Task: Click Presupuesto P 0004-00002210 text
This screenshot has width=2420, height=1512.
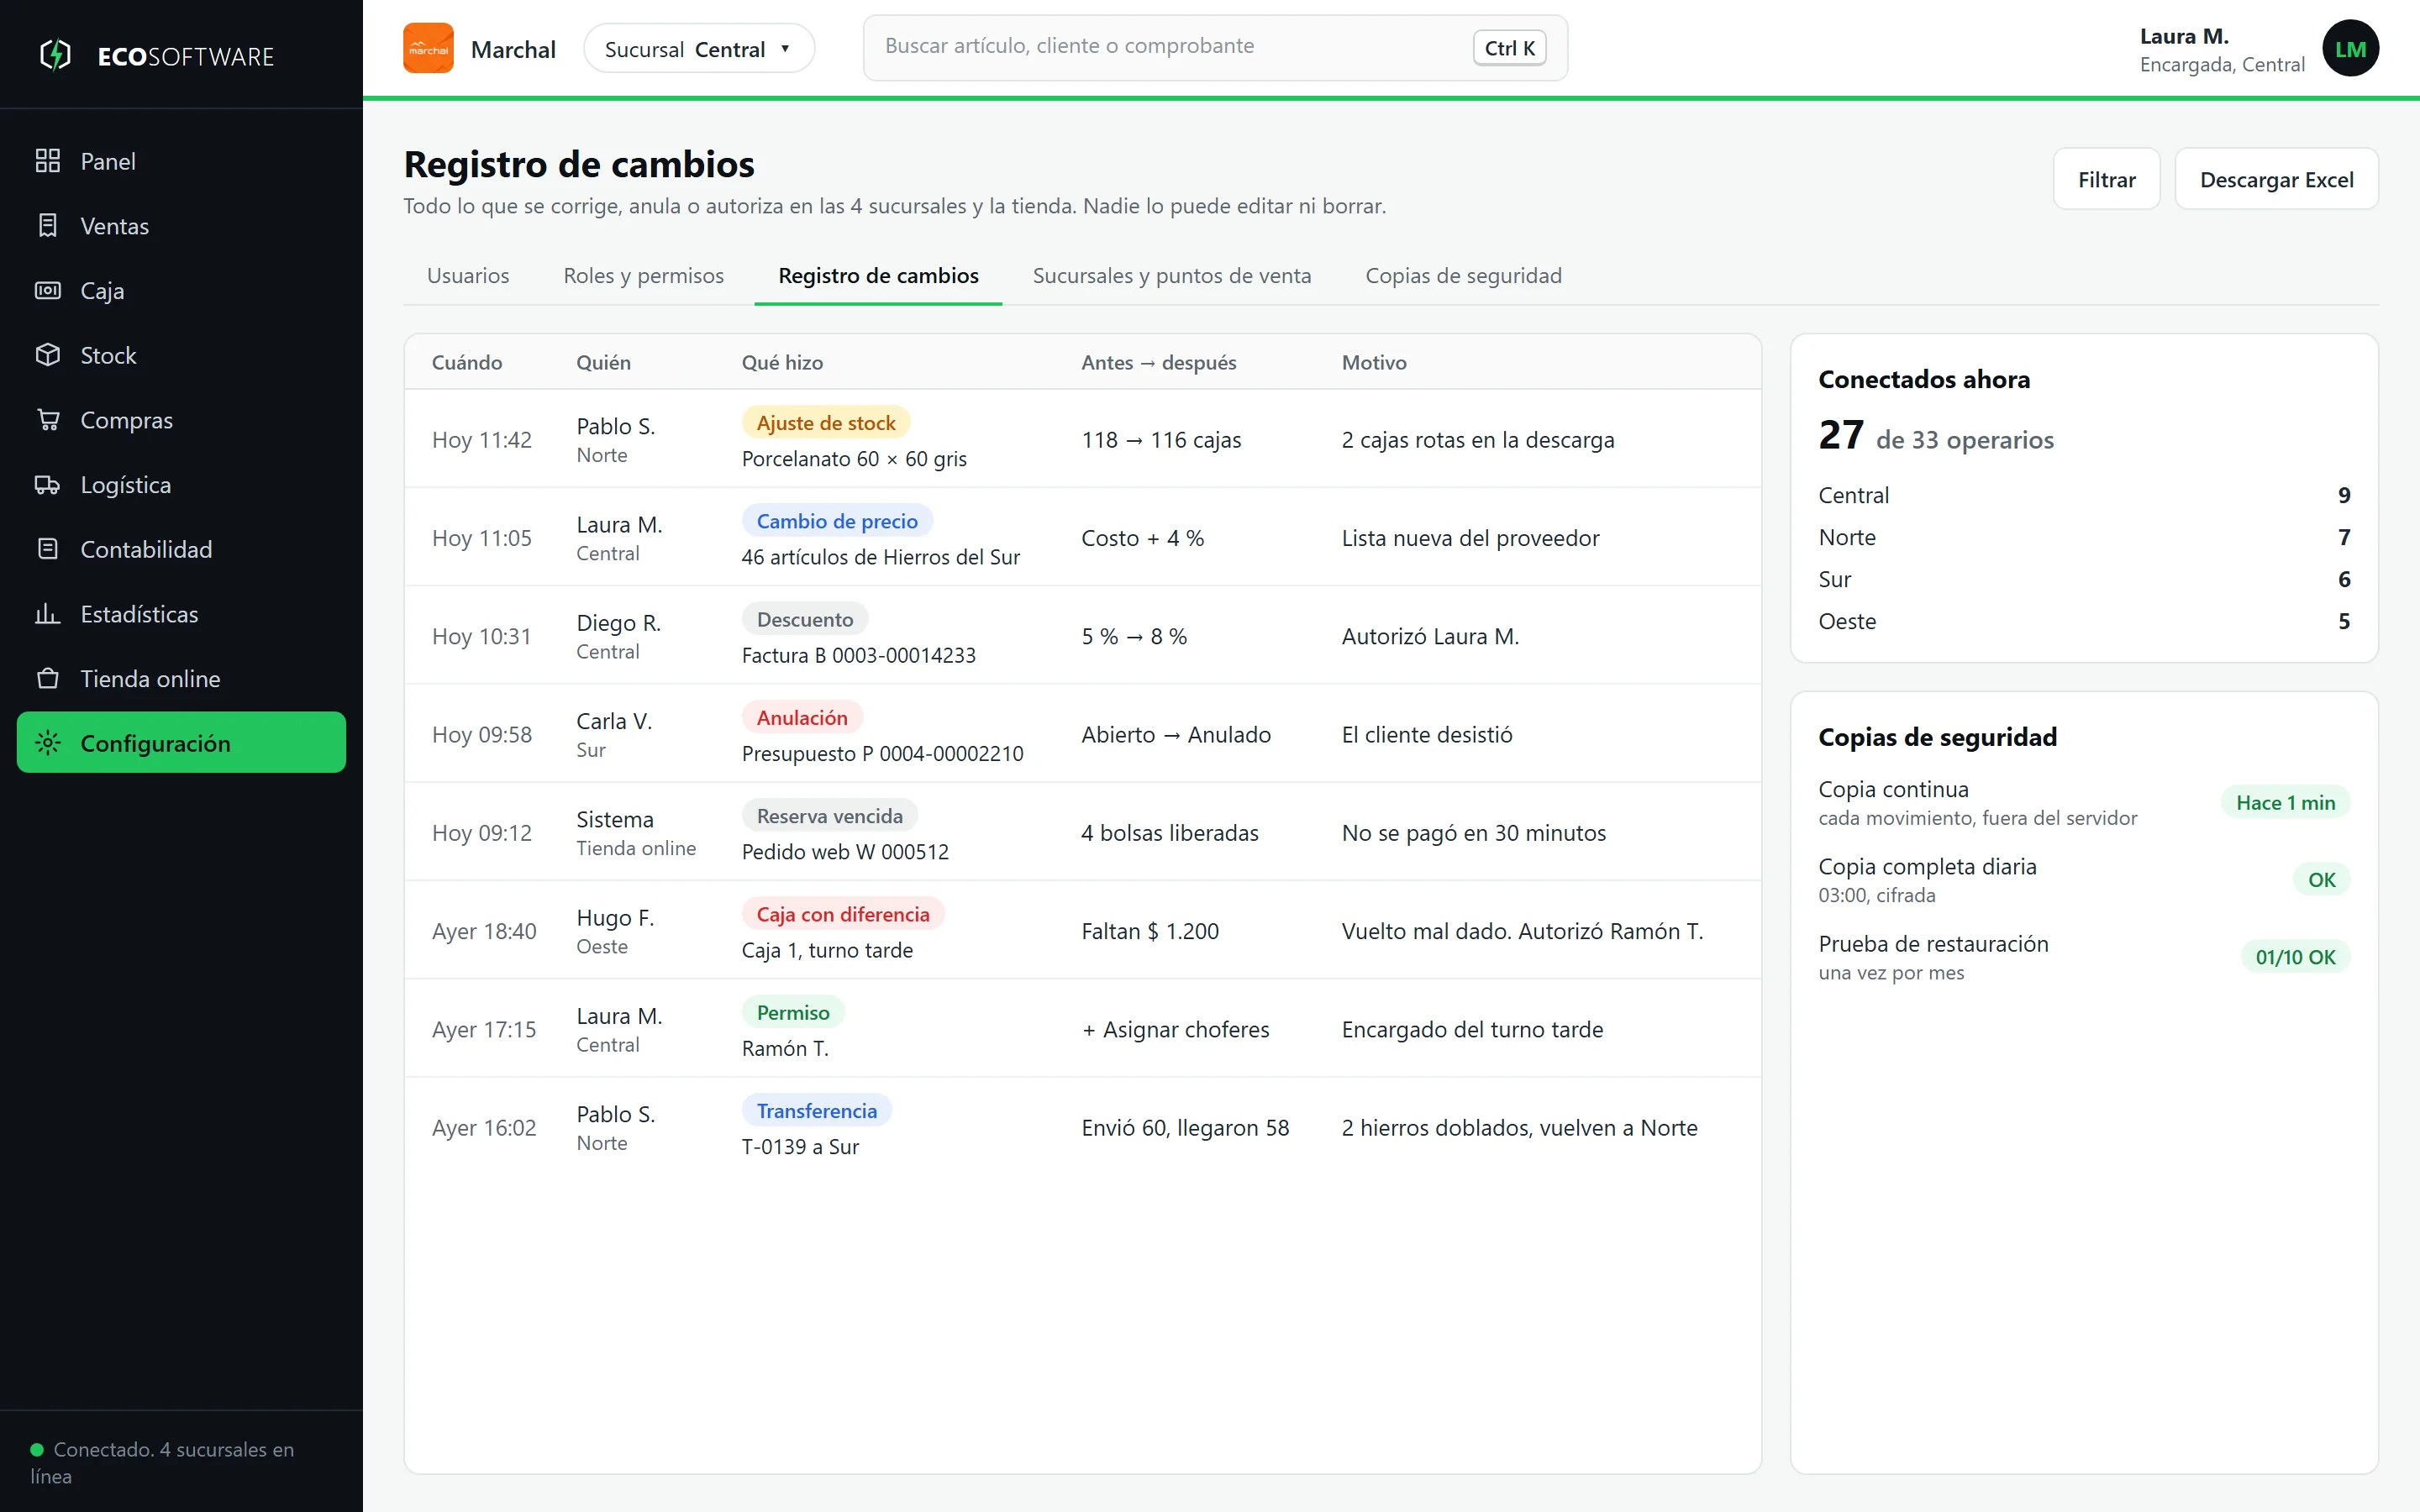Action: 882,753
